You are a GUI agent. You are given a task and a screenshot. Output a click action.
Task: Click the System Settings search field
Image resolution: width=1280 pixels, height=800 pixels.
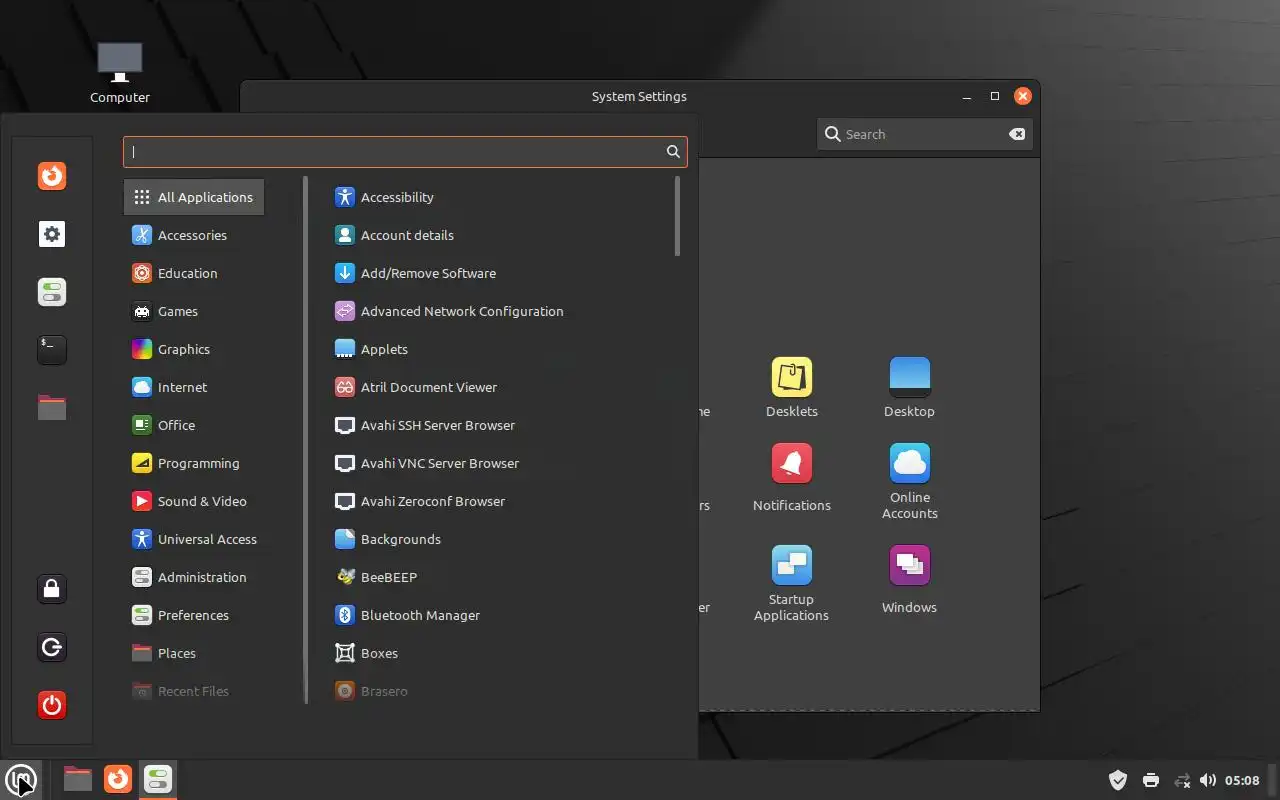coord(925,134)
